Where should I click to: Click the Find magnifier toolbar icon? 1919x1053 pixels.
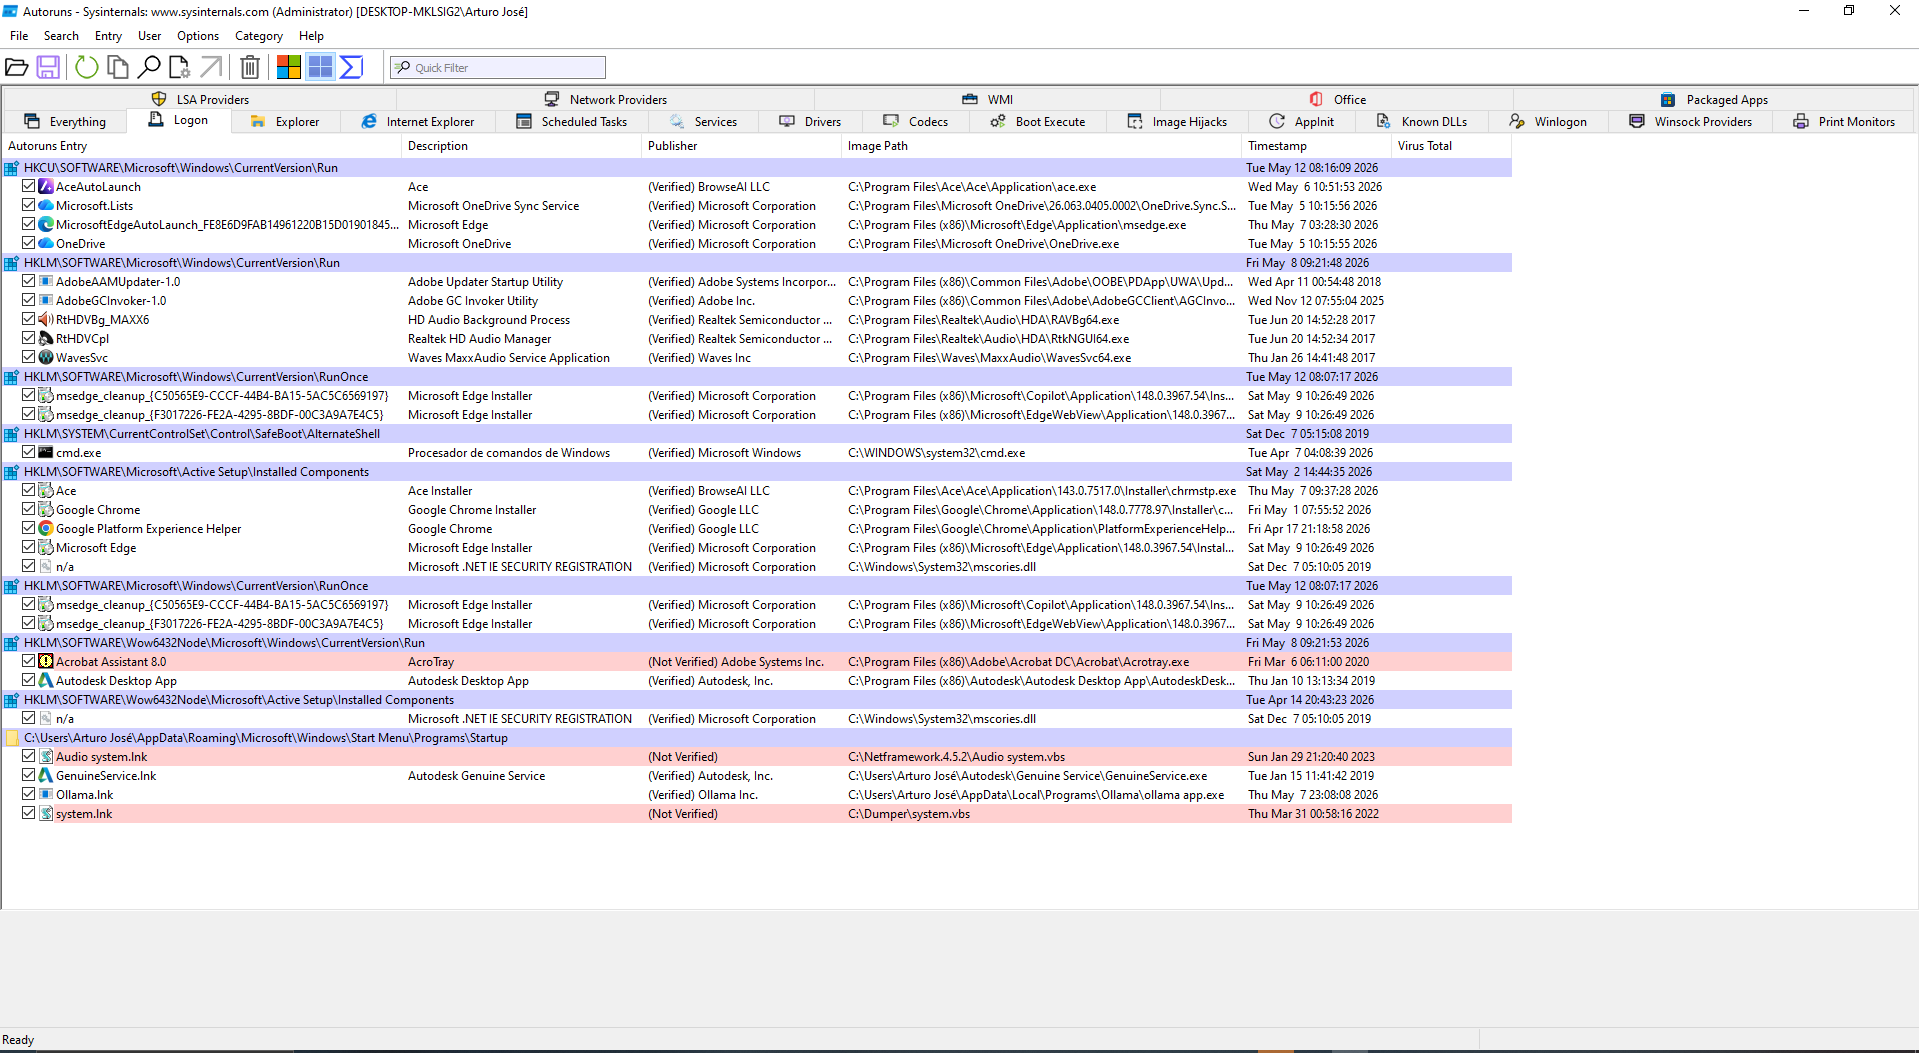[149, 67]
